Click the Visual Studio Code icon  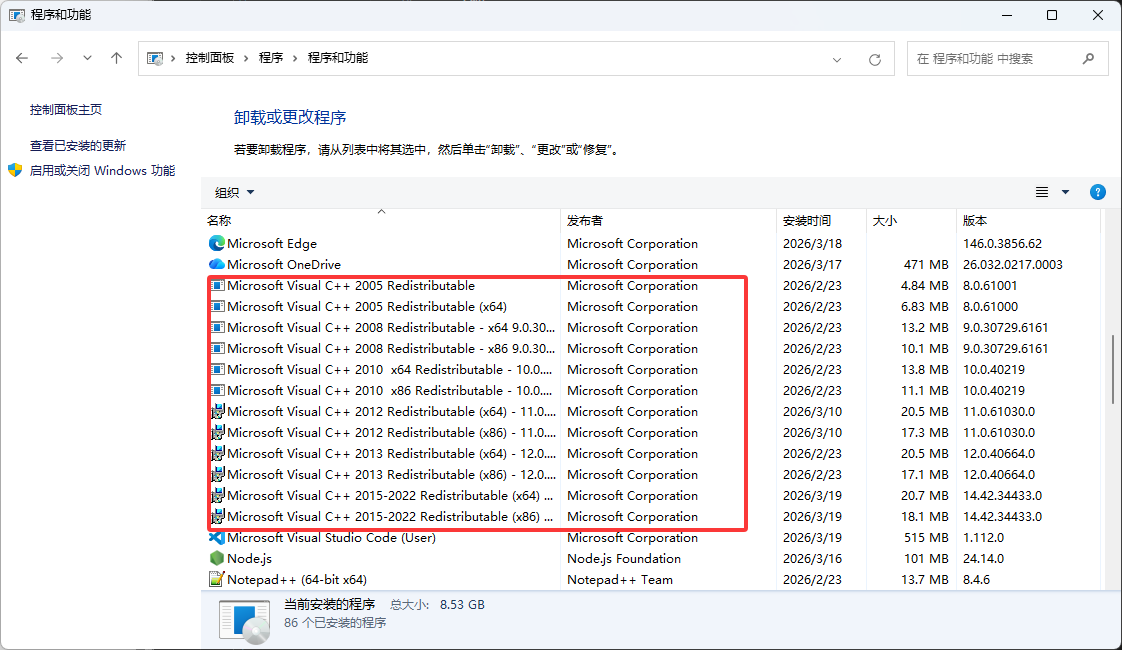pos(216,538)
